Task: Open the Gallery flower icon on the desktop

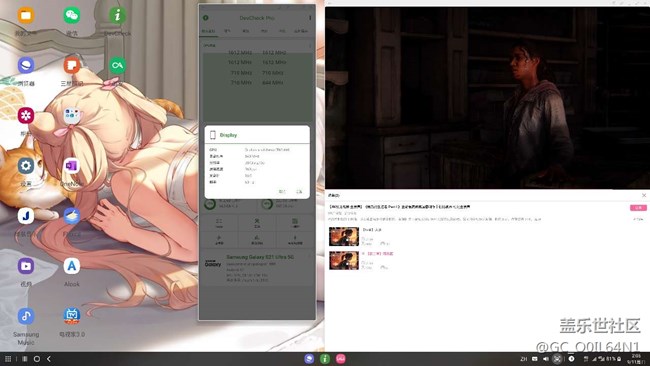Action: click(26, 116)
